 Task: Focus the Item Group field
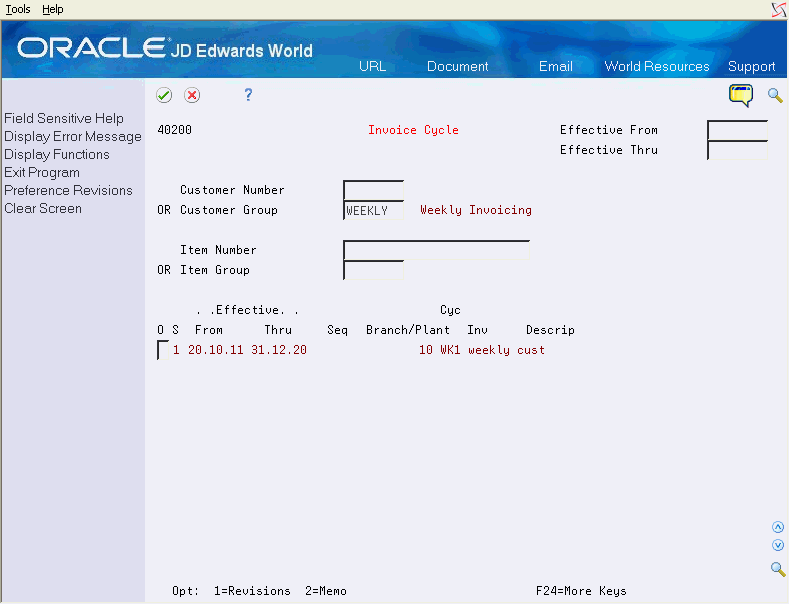pyautogui.click(x=373, y=270)
